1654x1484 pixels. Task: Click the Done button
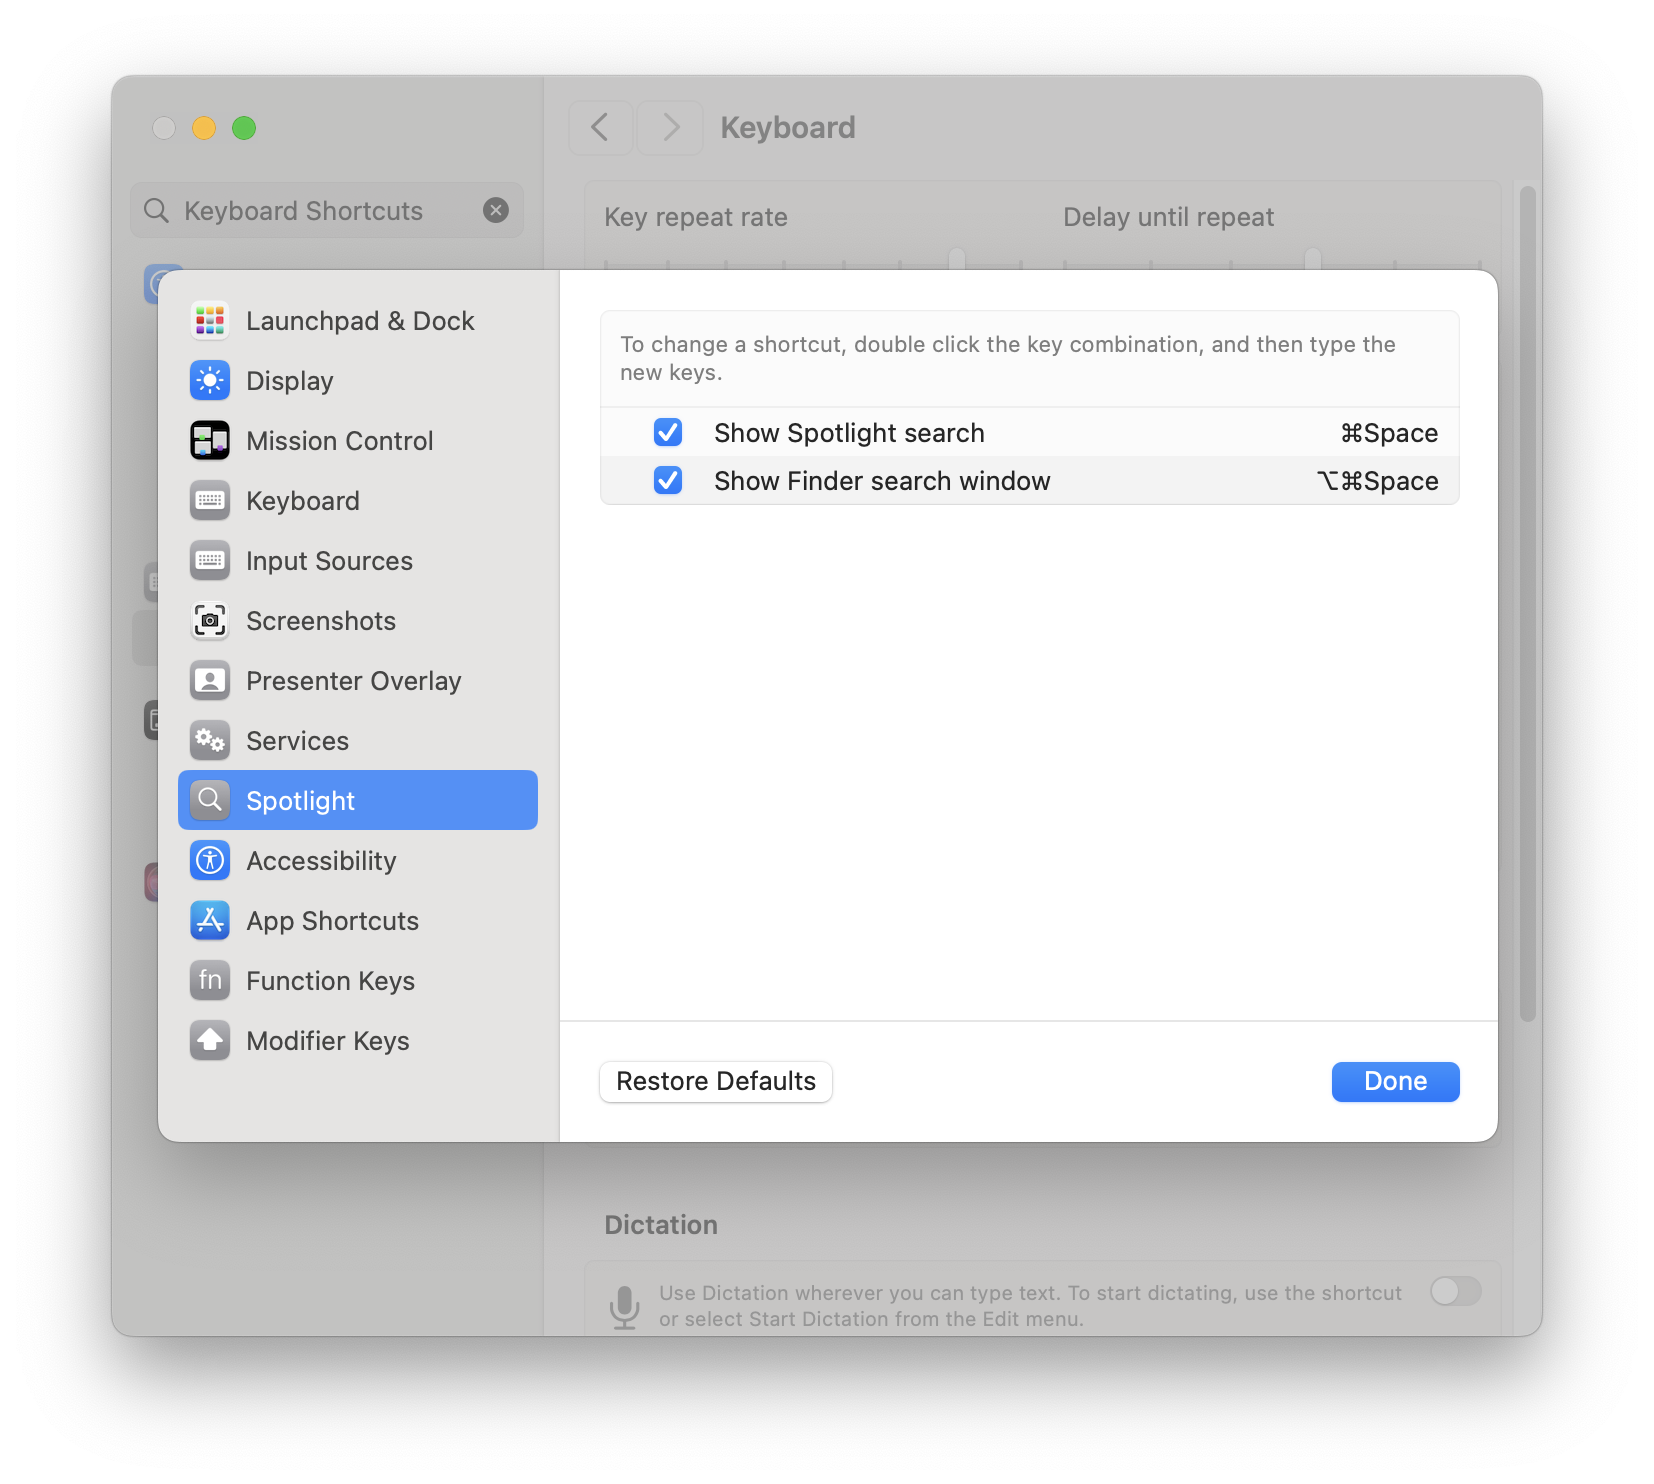coord(1396,1082)
